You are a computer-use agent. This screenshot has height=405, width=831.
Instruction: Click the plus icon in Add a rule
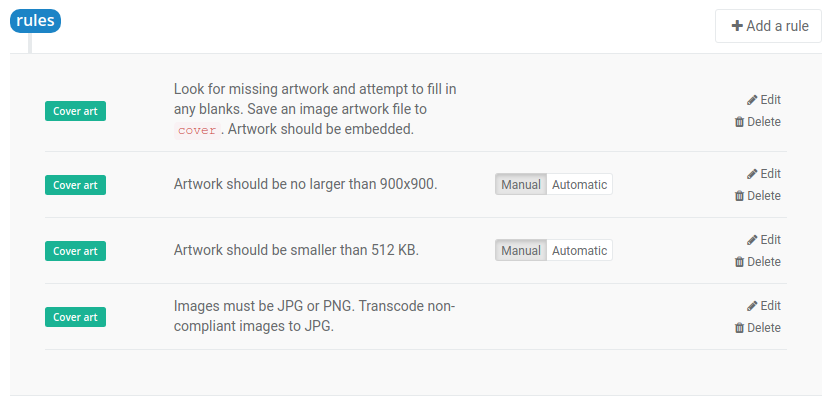(737, 26)
